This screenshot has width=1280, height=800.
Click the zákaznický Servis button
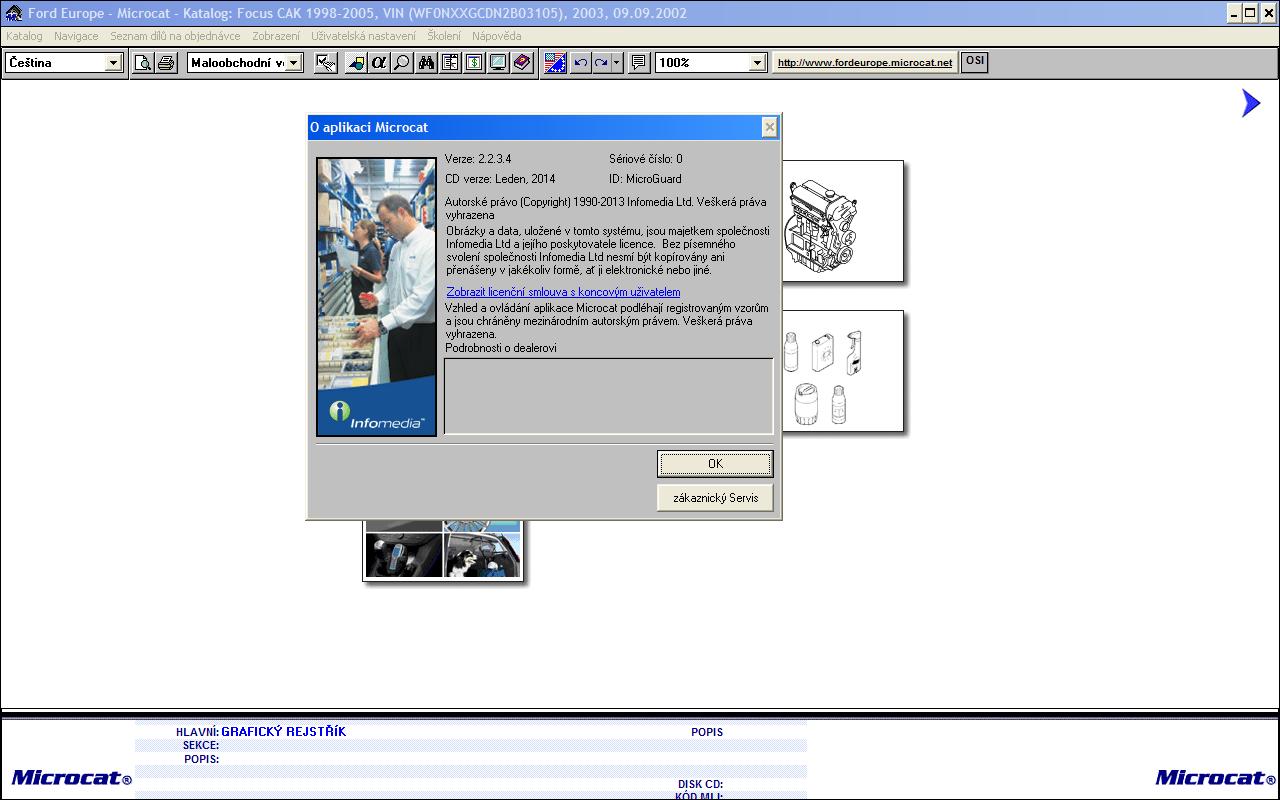(715, 498)
